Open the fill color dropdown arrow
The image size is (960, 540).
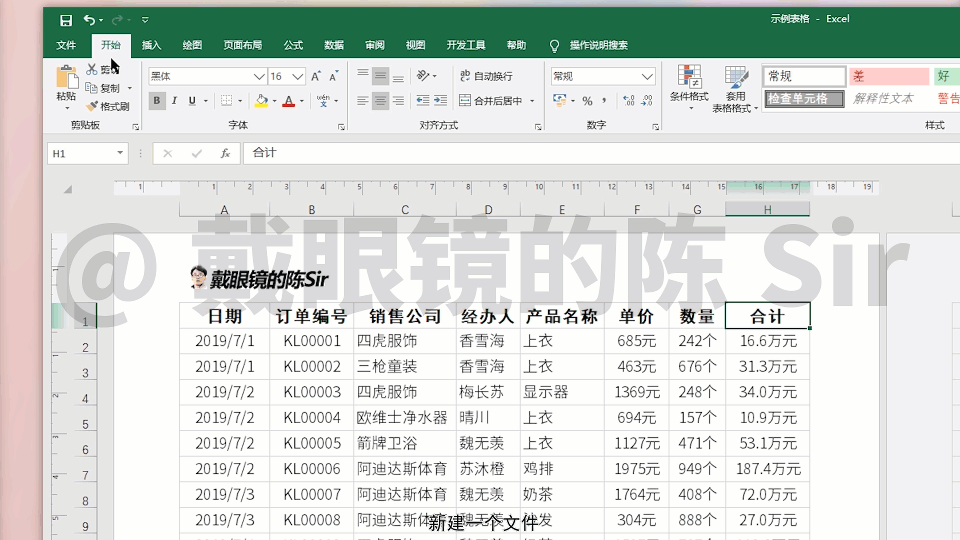[274, 100]
